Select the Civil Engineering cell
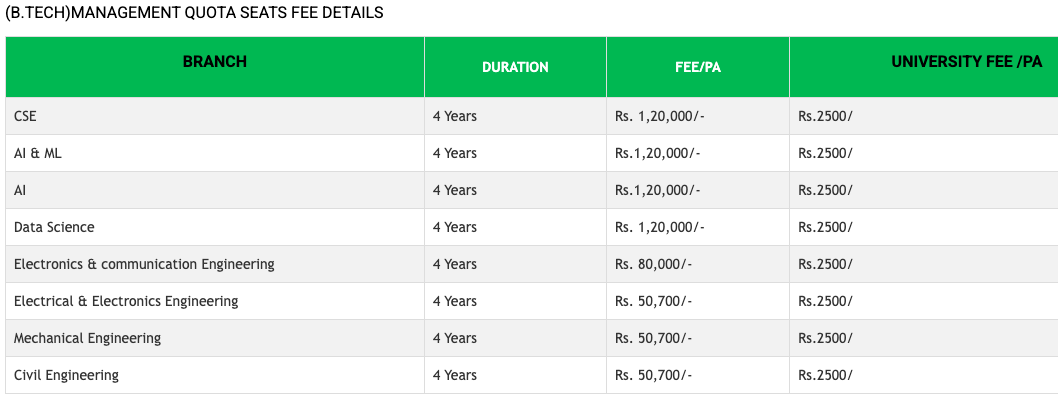 click(x=215, y=375)
